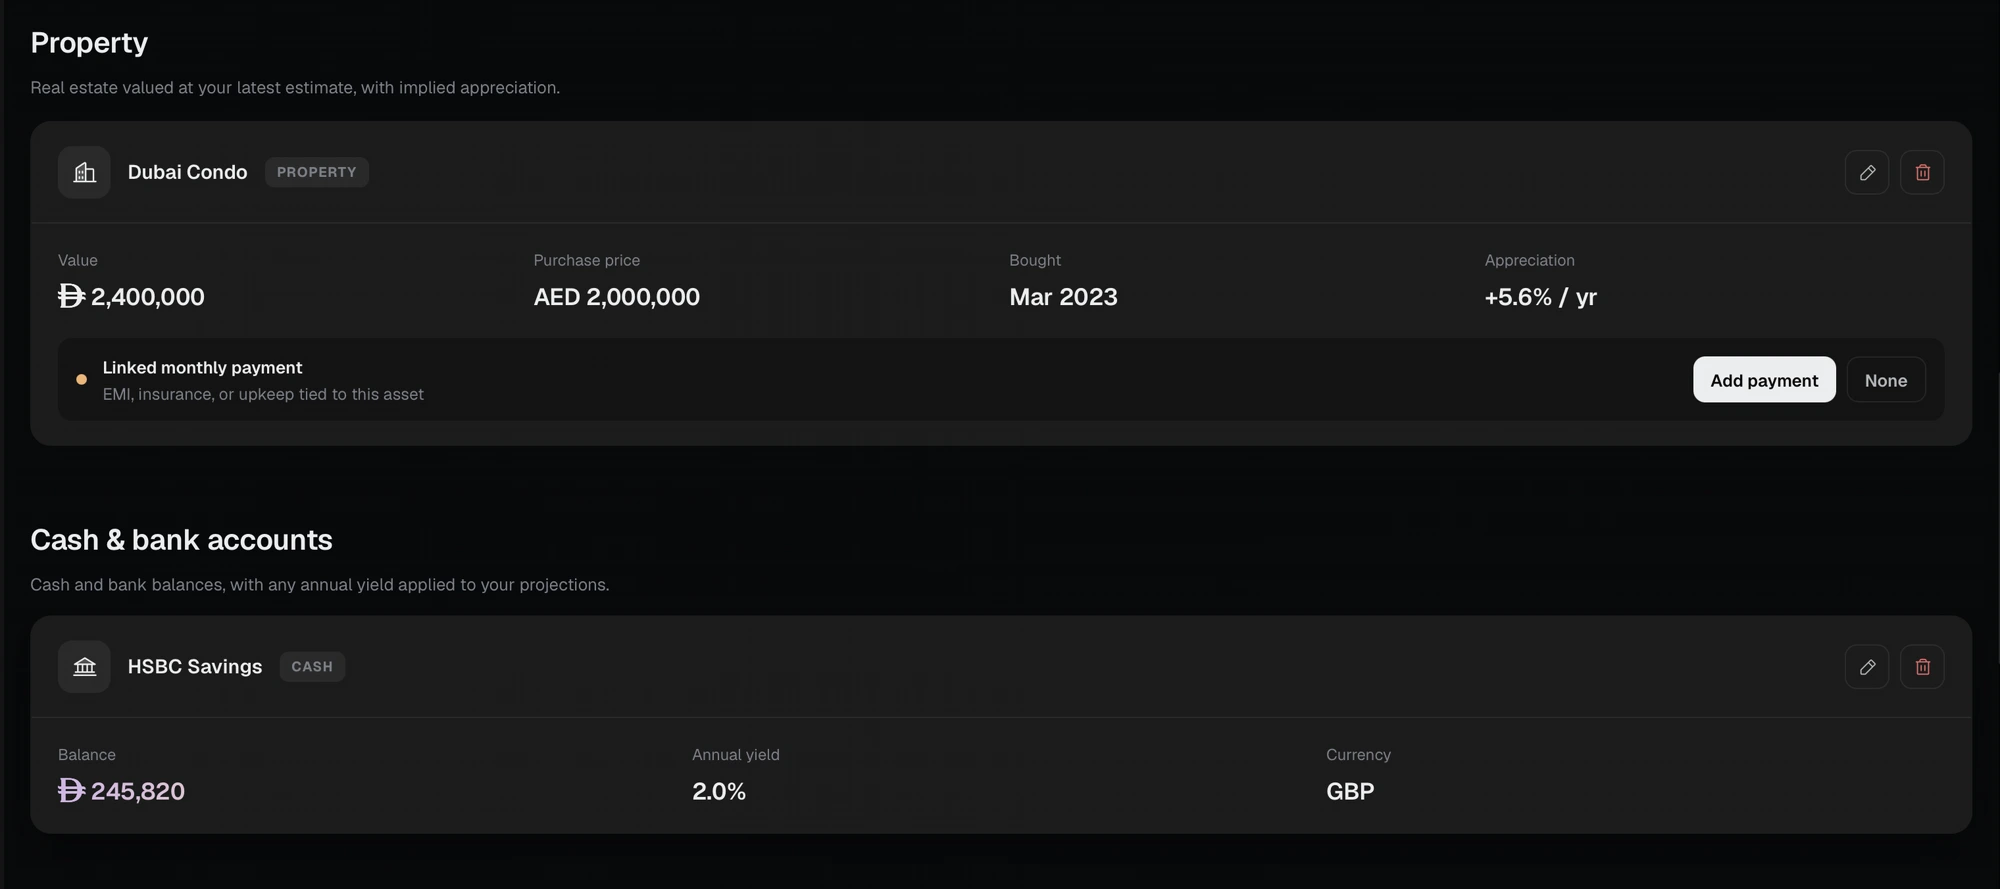Click the building icon beside Dubai Condo
The height and width of the screenshot is (889, 2000).
click(85, 172)
